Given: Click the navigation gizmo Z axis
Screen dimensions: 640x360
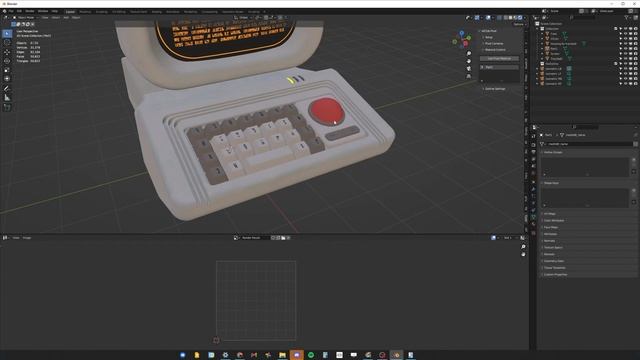Looking at the screenshot, I should (x=462, y=33).
